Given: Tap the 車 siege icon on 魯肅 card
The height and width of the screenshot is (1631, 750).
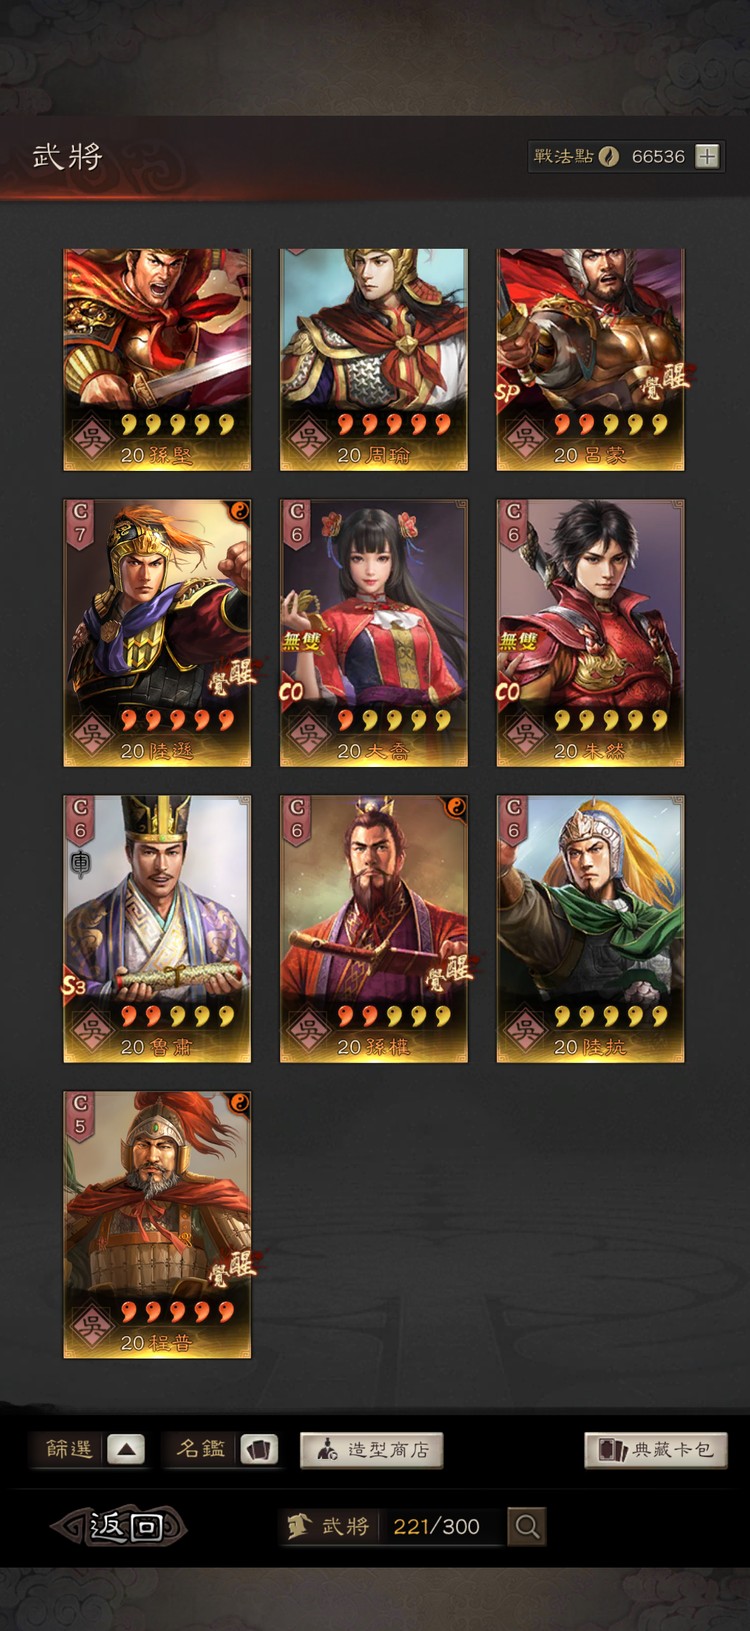Looking at the screenshot, I should pos(80,863).
